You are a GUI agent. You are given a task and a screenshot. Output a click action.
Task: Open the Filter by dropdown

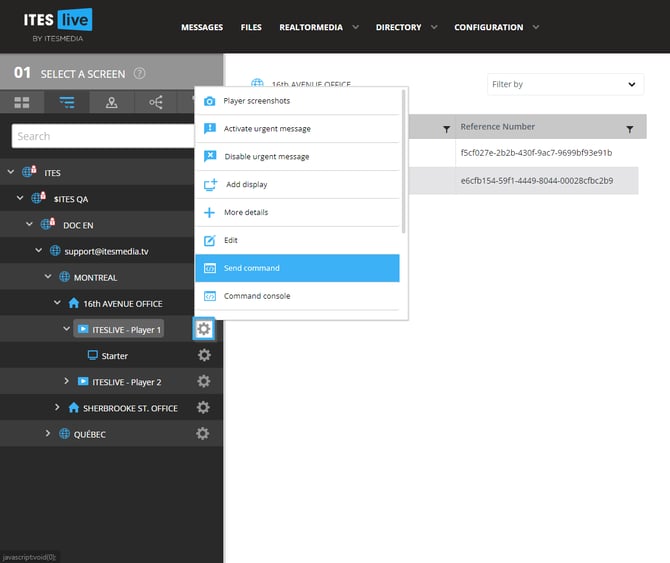point(565,84)
